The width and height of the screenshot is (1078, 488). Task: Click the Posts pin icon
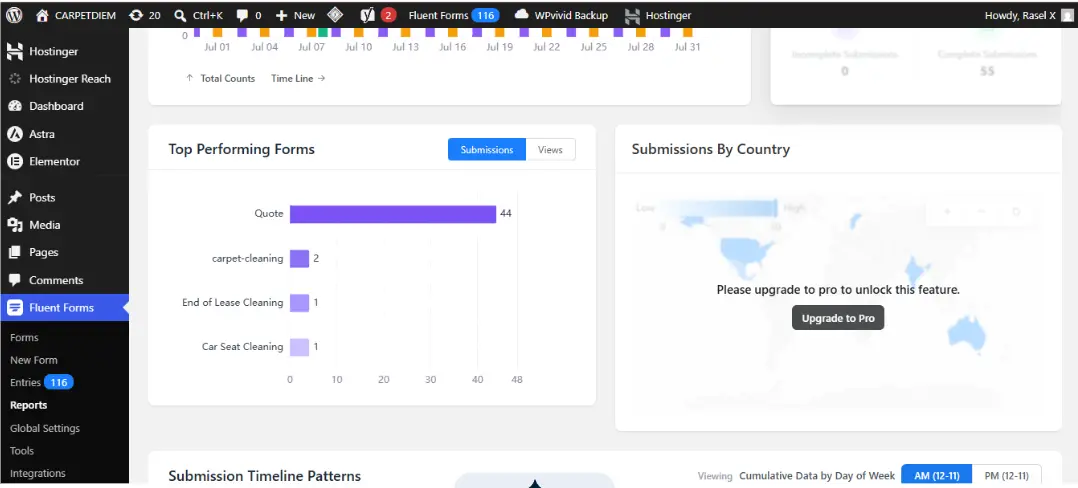14,198
